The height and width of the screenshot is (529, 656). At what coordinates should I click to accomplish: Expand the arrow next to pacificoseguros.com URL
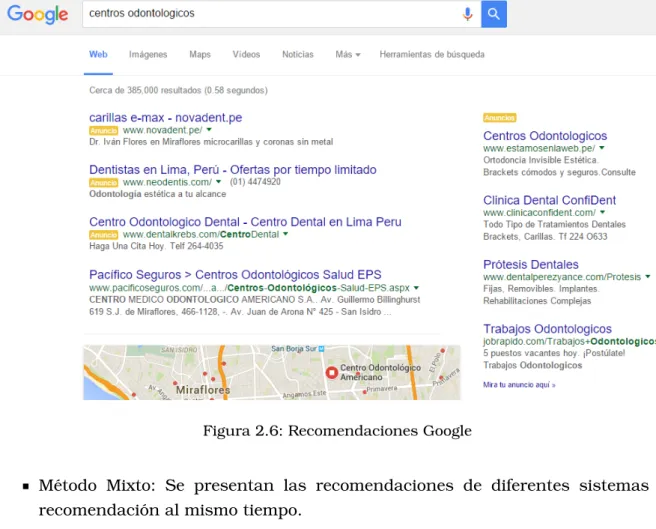pos(416,288)
